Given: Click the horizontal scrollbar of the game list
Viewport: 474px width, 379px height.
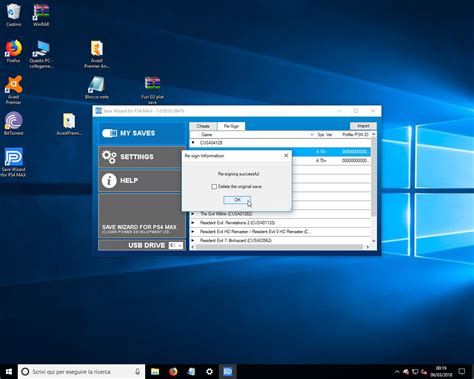Looking at the screenshot, I should coord(279,247).
